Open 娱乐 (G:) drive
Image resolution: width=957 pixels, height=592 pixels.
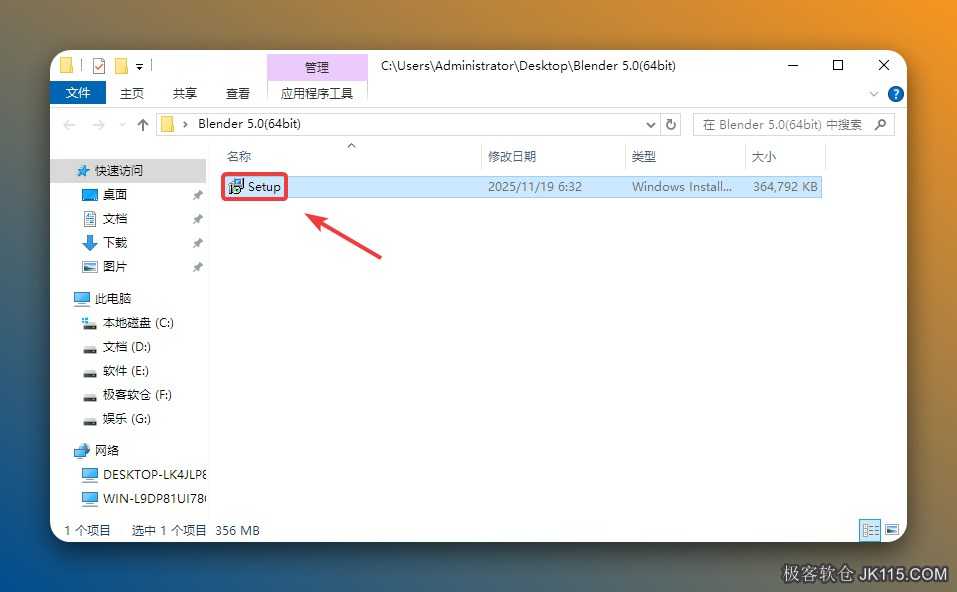pyautogui.click(x=126, y=419)
